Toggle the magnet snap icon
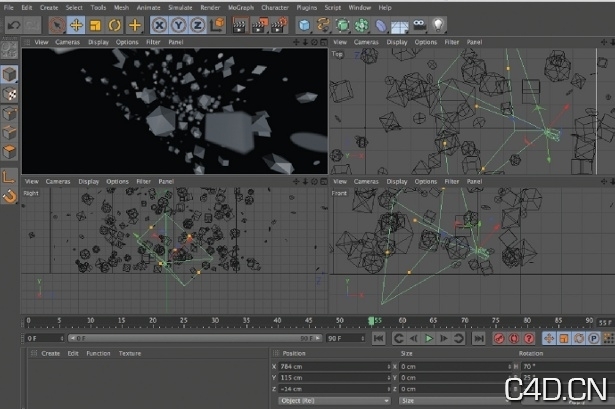The width and height of the screenshot is (615, 409). pyautogui.click(x=9, y=196)
